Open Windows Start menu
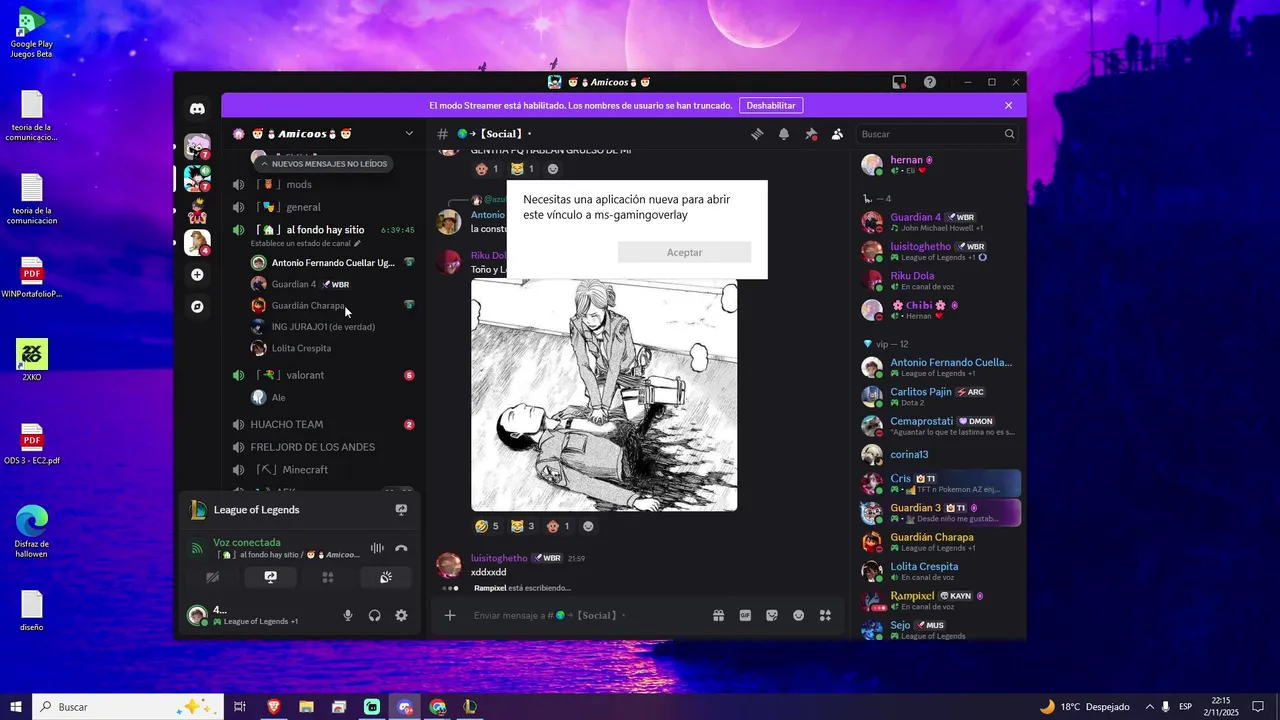This screenshot has width=1280, height=720. point(15,707)
